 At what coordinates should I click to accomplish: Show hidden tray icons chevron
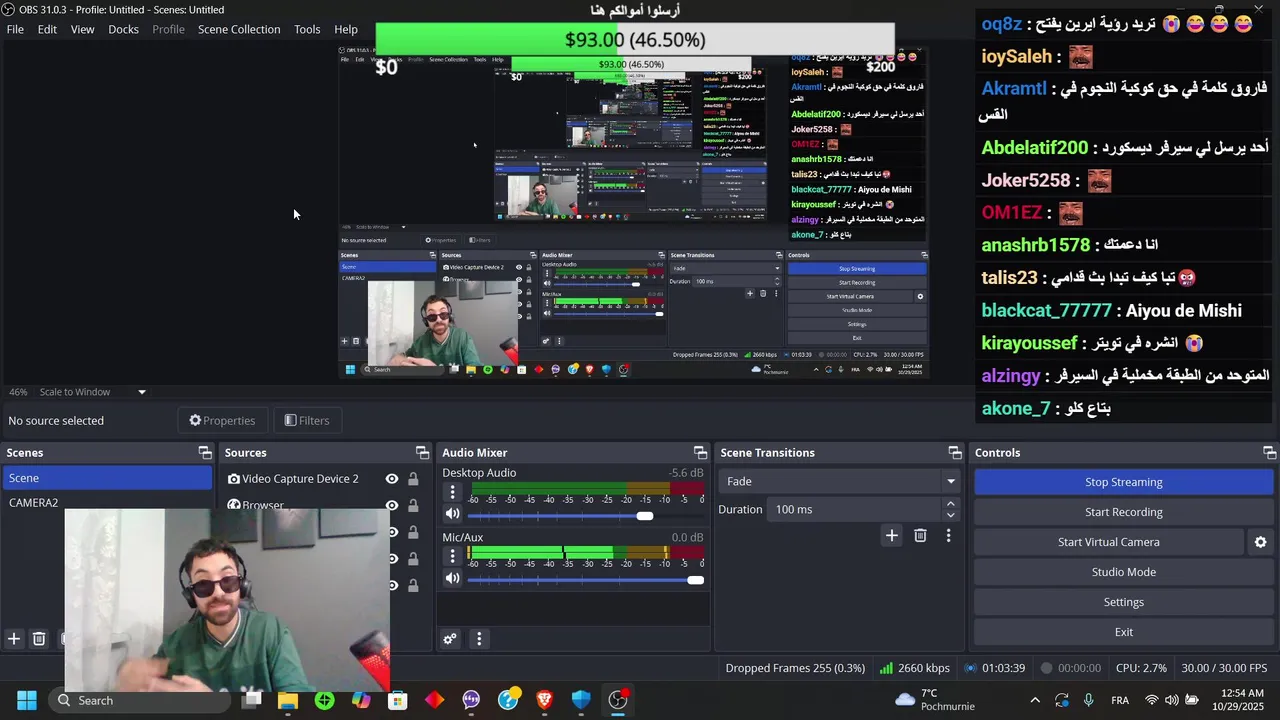click(1035, 700)
